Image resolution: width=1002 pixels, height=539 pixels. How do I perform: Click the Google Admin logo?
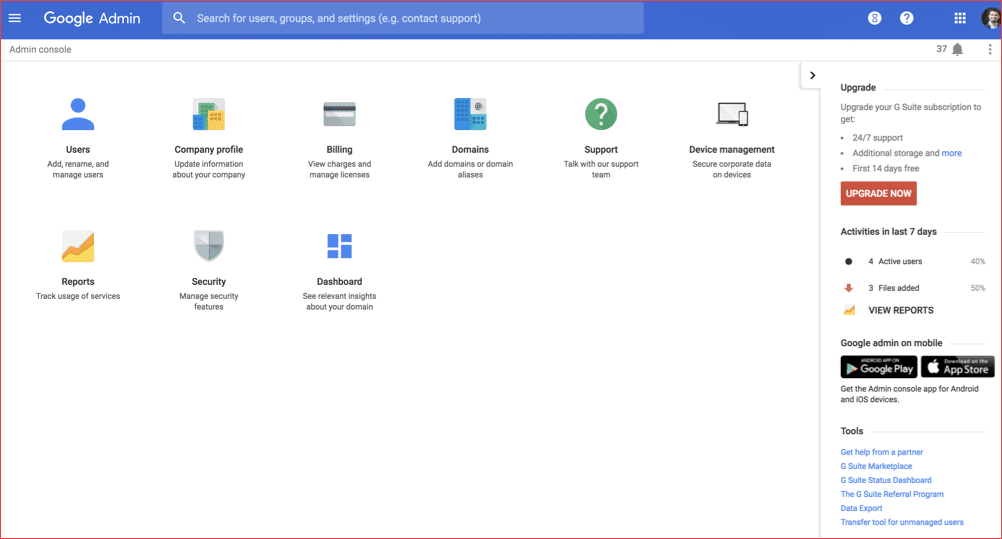tap(92, 19)
